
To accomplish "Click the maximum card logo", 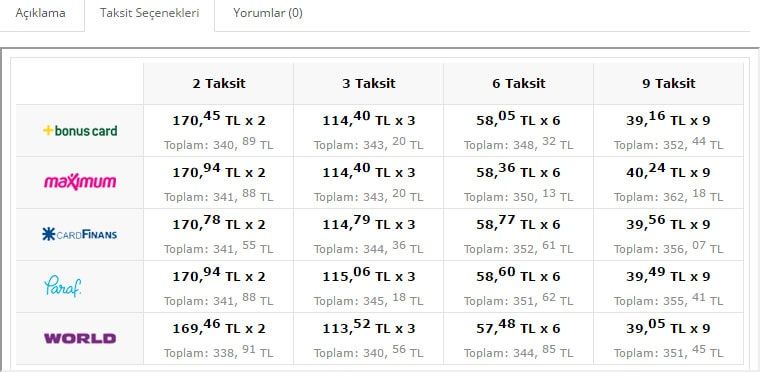I will (x=80, y=182).
